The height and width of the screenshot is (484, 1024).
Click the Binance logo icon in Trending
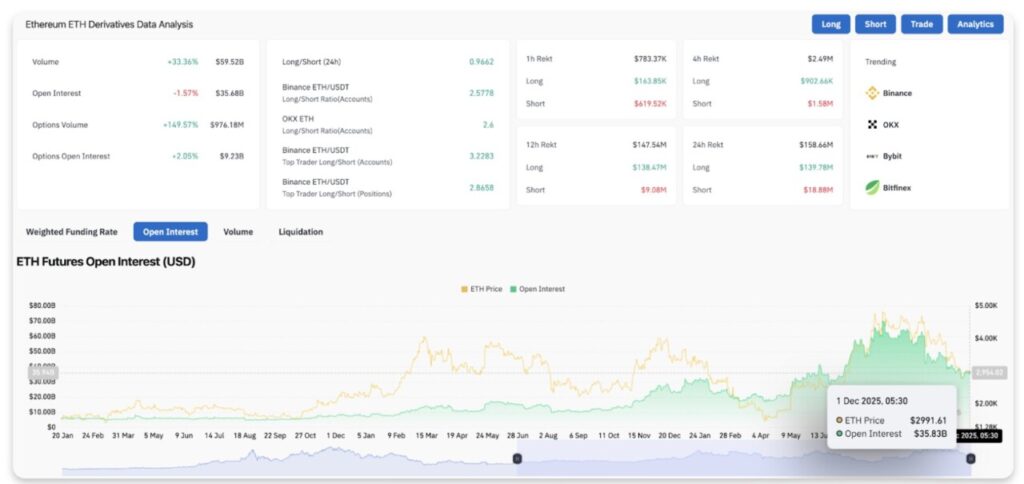pyautogui.click(x=871, y=93)
